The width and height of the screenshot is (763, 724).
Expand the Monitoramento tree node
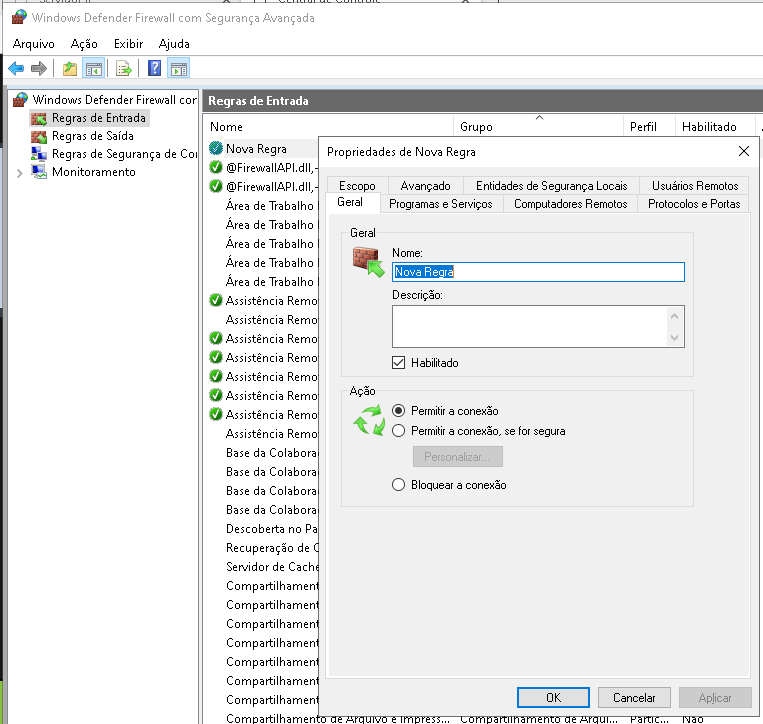(19, 173)
